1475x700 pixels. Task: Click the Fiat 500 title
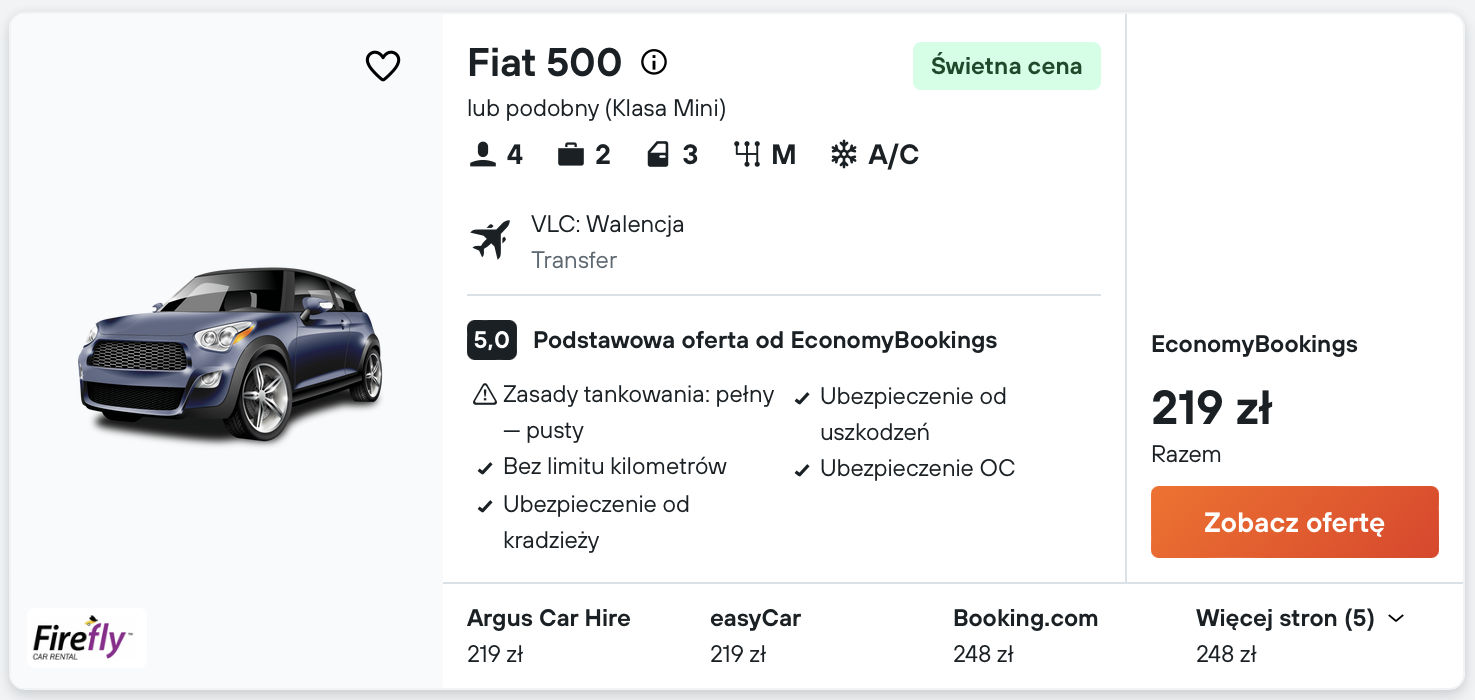pyautogui.click(x=544, y=63)
